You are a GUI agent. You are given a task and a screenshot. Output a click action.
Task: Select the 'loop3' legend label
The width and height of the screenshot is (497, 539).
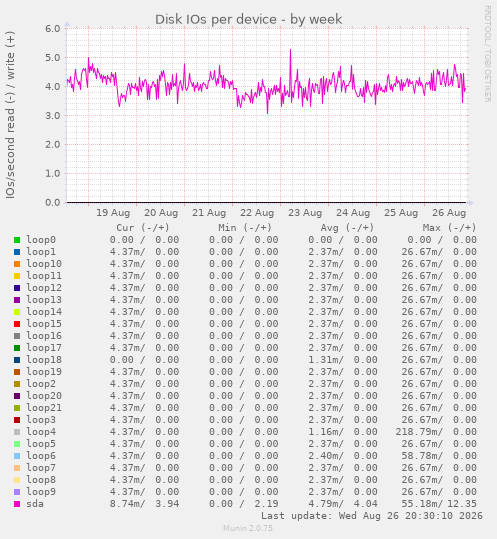pyautogui.click(x=41, y=420)
